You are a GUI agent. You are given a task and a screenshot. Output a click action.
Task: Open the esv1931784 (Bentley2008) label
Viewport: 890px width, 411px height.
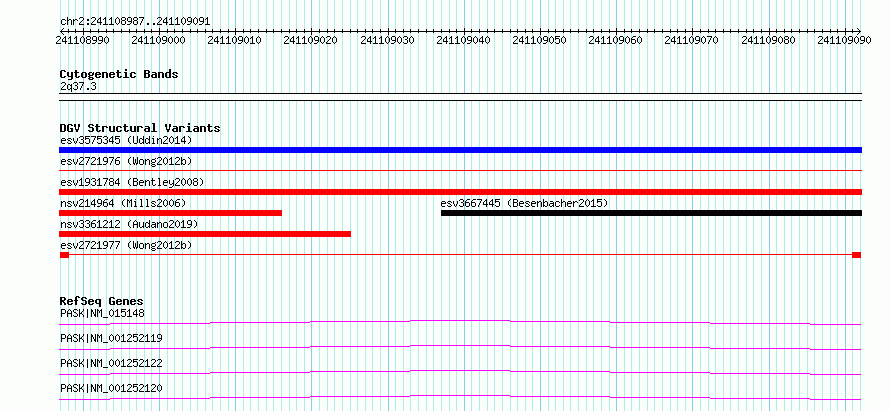point(132,182)
